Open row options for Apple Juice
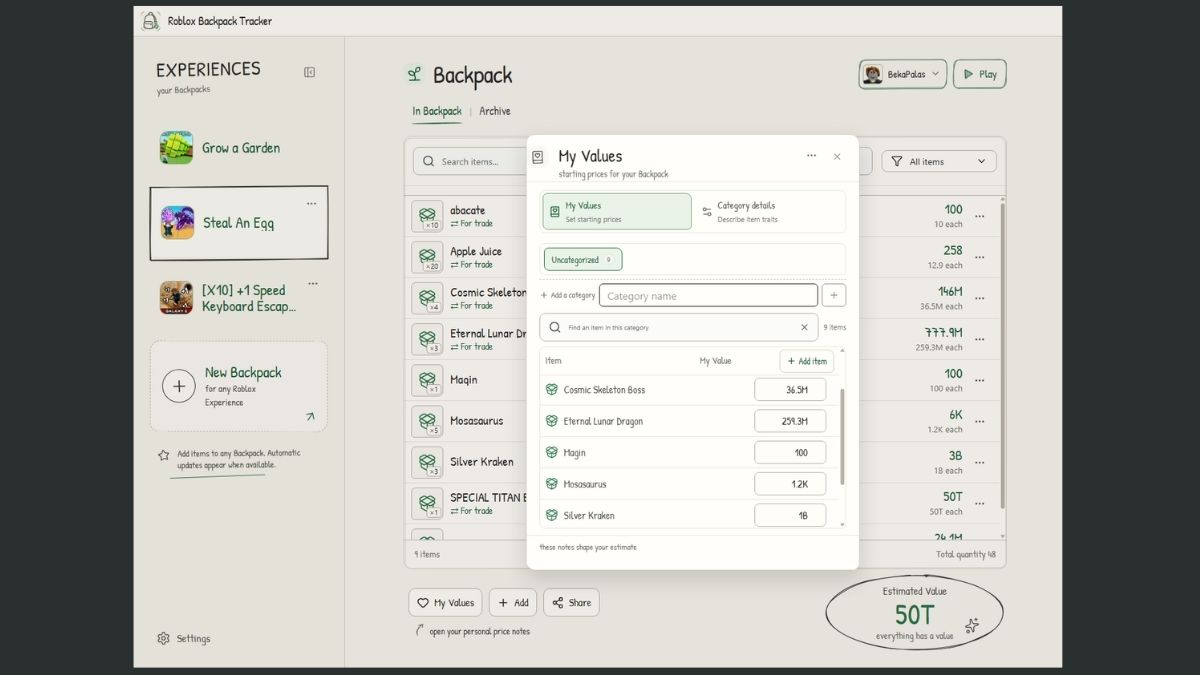The width and height of the screenshot is (1200, 675). (979, 257)
